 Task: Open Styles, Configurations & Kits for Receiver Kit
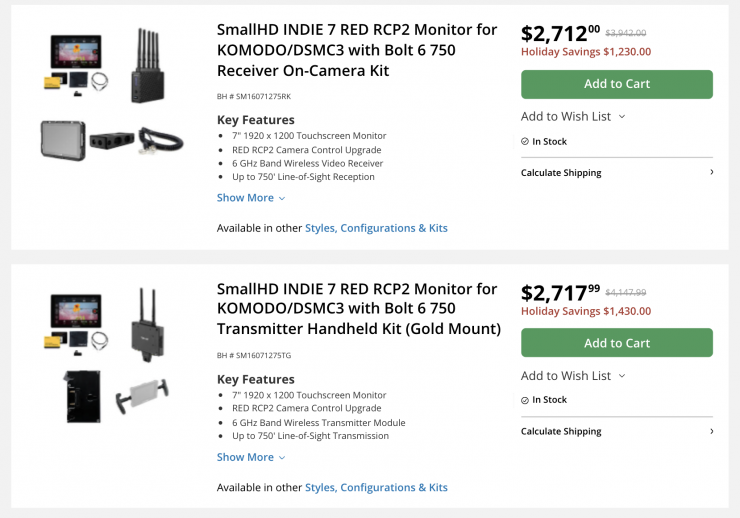(x=376, y=228)
